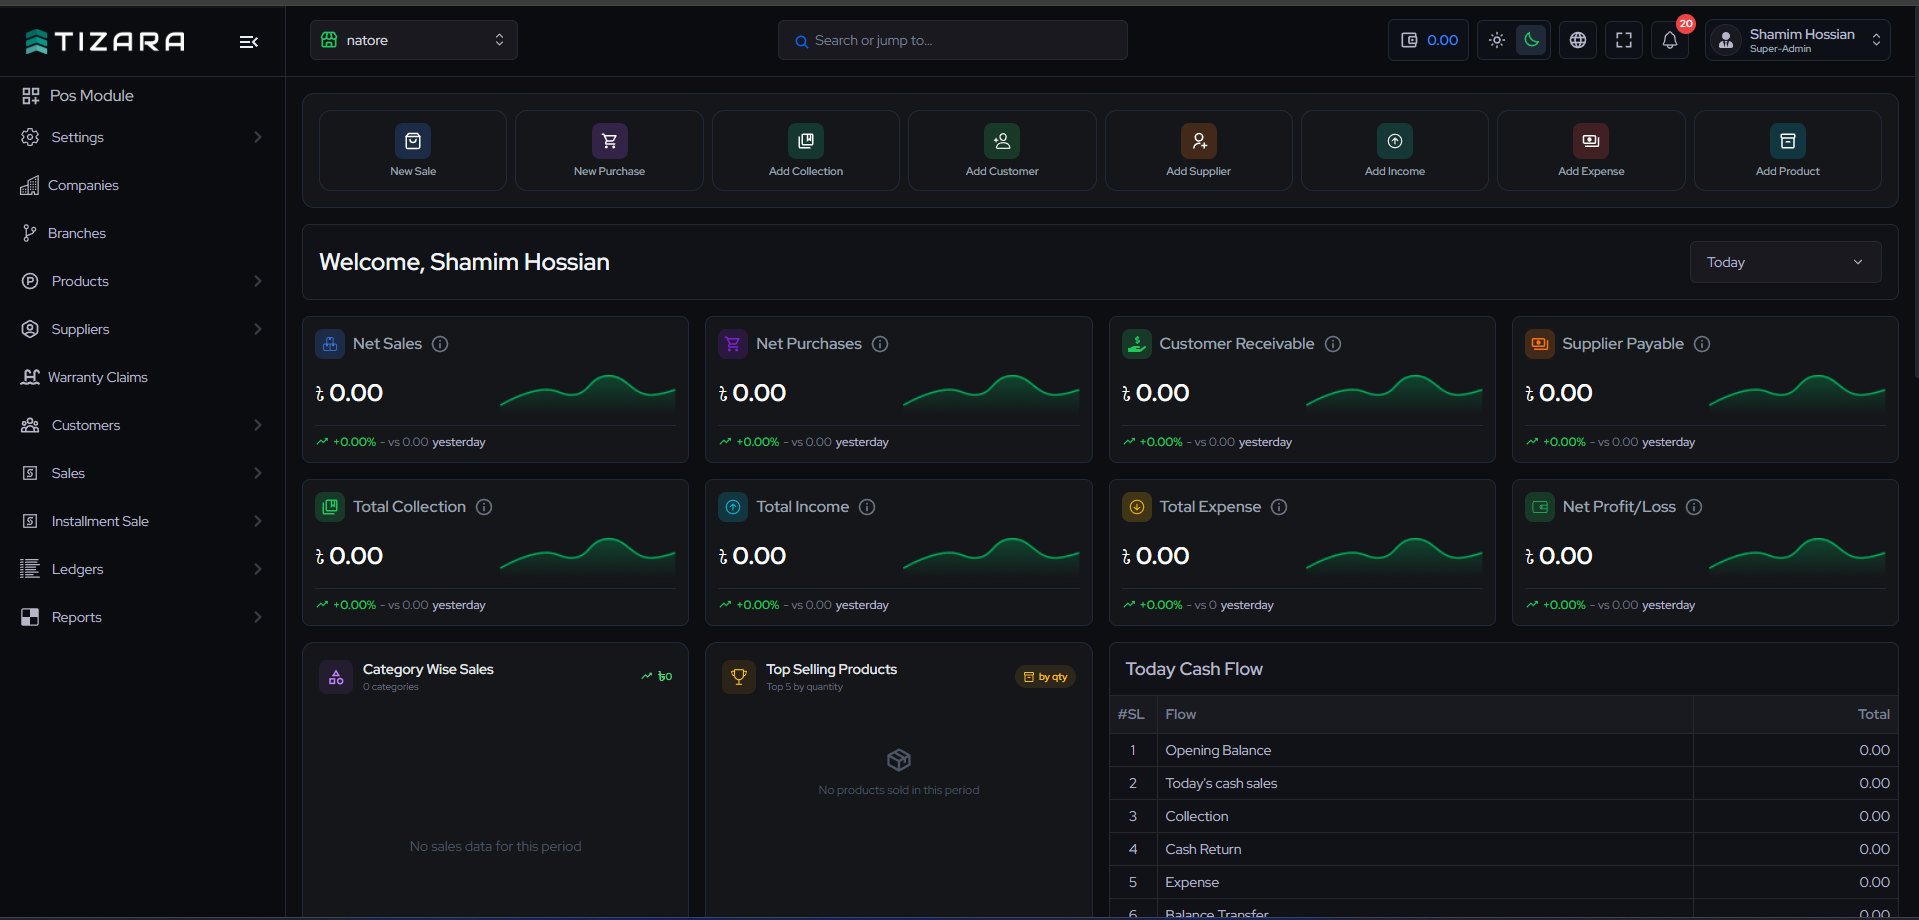Open the Today period dropdown
1919x920 pixels.
1785,262
